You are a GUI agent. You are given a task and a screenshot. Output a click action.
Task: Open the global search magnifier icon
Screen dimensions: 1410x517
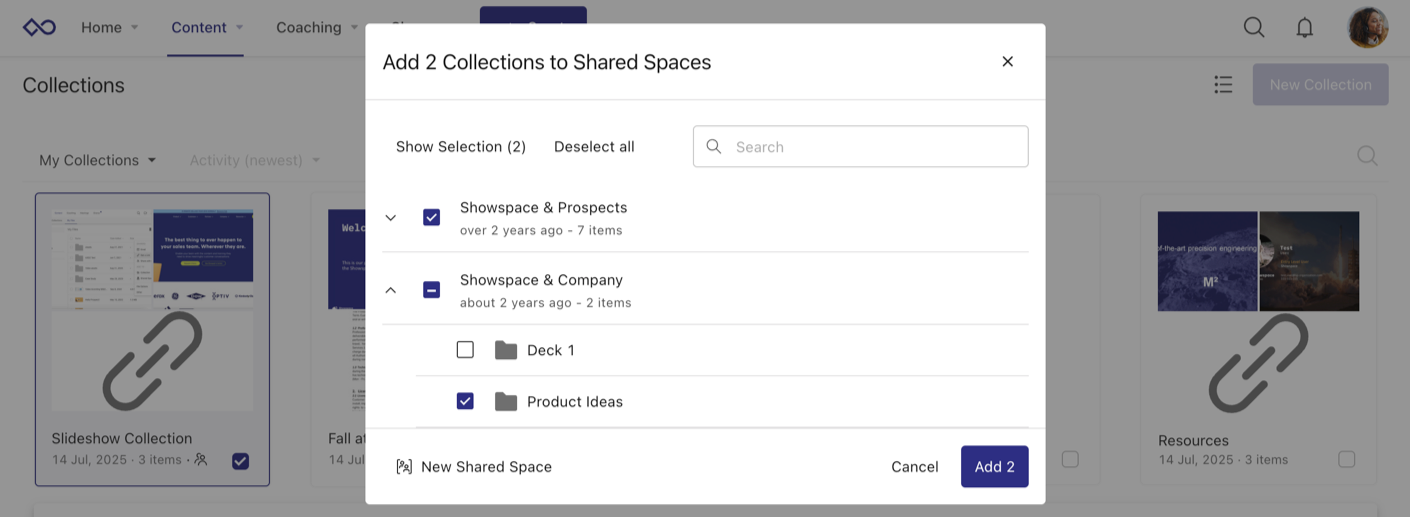click(1254, 27)
